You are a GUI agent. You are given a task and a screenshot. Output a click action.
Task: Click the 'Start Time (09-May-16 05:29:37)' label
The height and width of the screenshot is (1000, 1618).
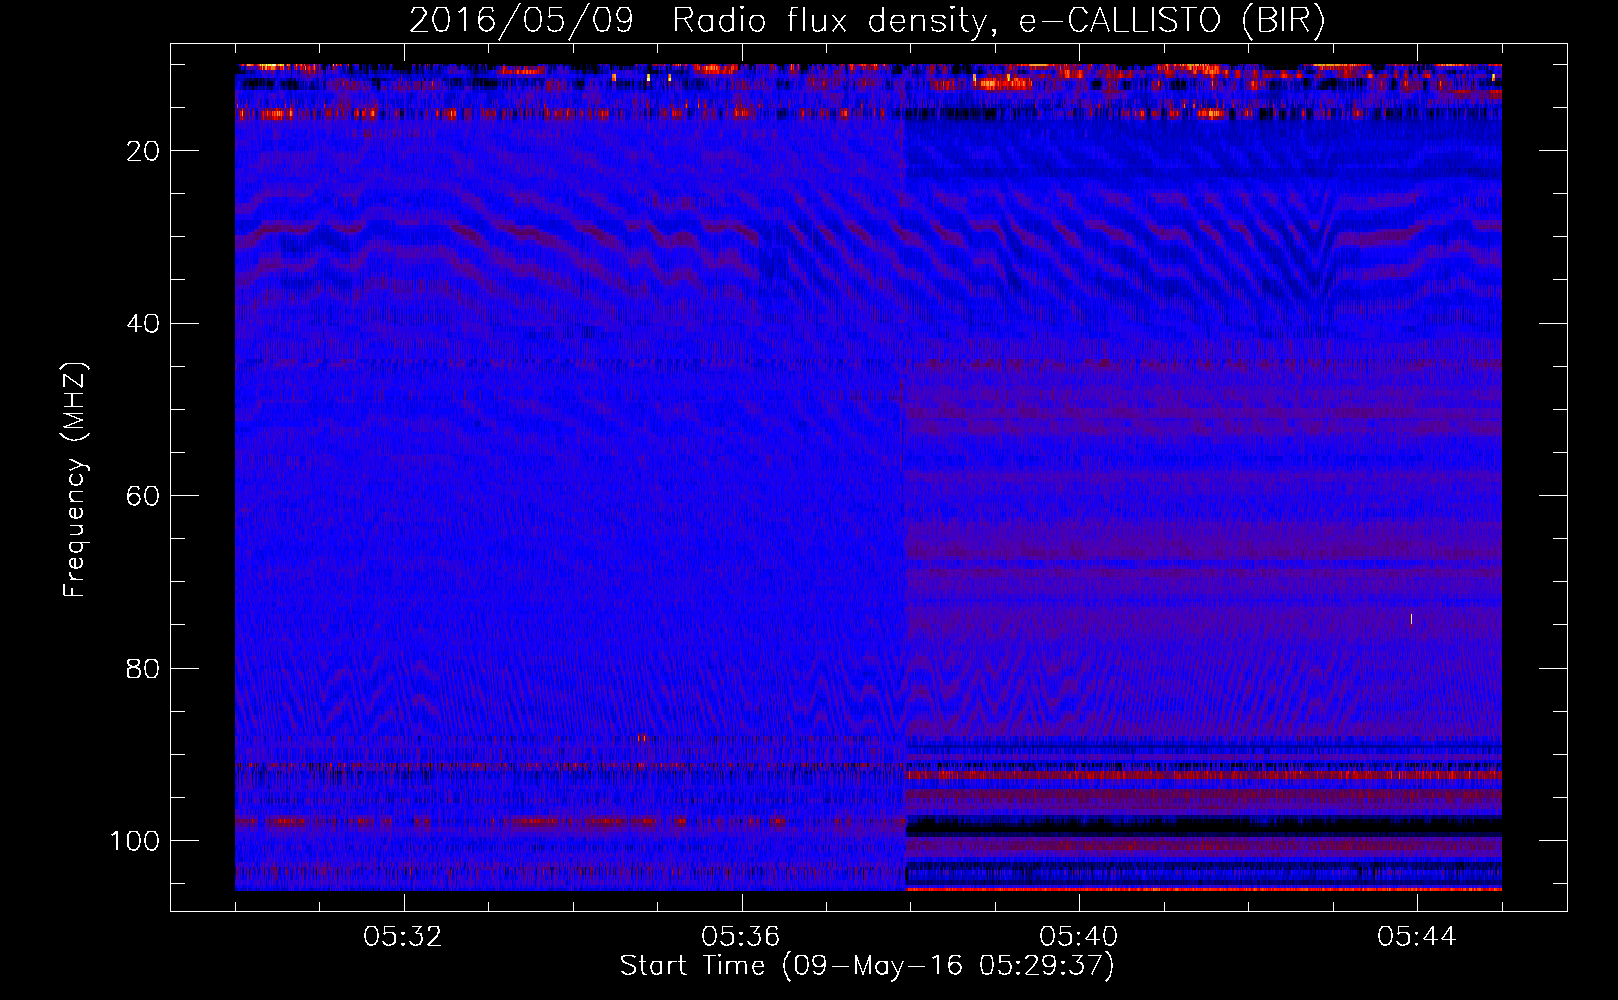(867, 966)
